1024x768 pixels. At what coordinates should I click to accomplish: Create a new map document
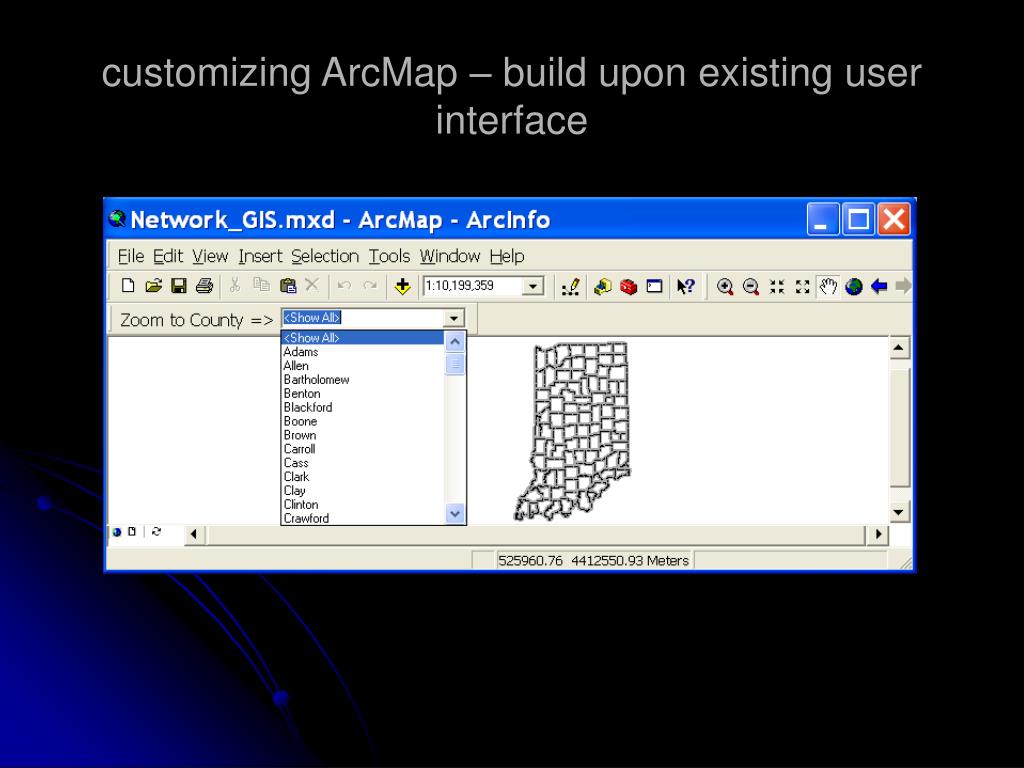coord(128,285)
